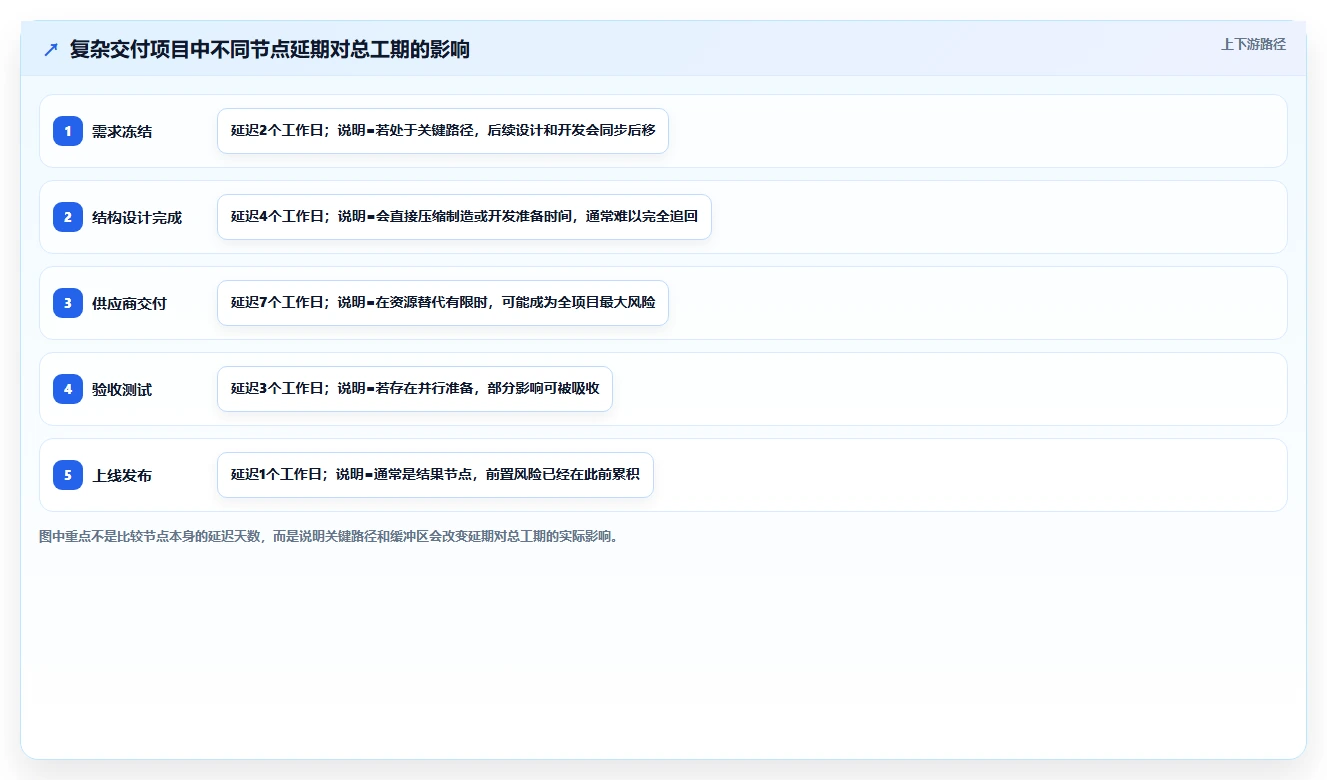The image size is (1327, 780).
Task: Click step badge number 2
Action: tap(68, 217)
